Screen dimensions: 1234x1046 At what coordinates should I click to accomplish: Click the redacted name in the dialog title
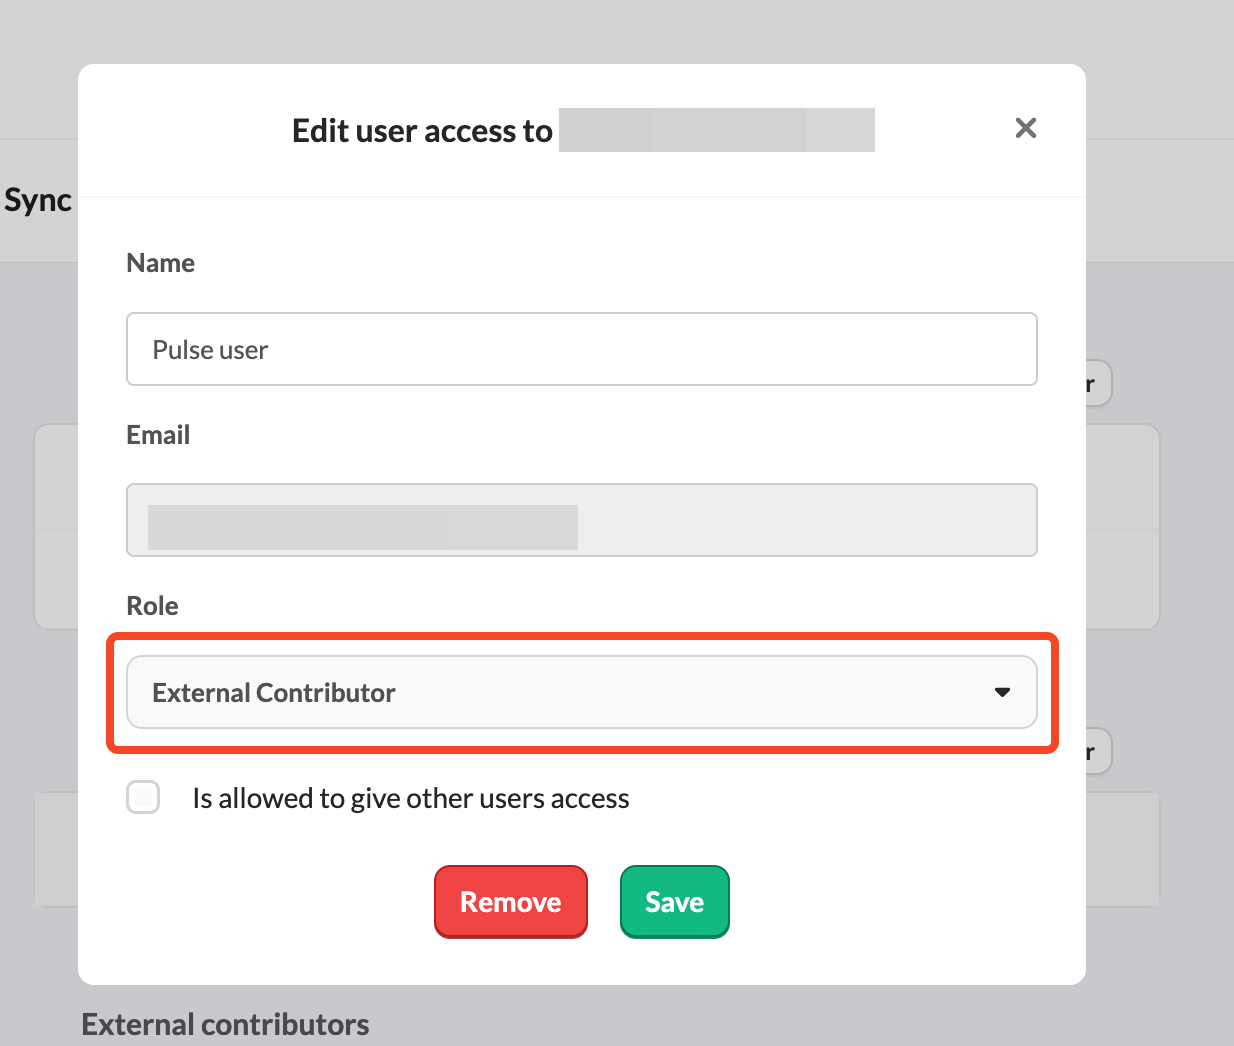[x=716, y=130]
